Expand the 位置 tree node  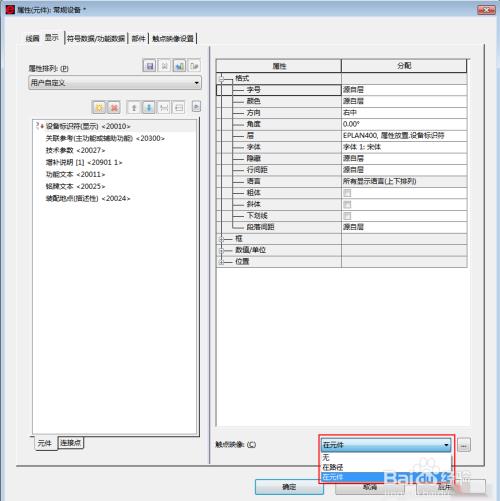tap(221, 262)
